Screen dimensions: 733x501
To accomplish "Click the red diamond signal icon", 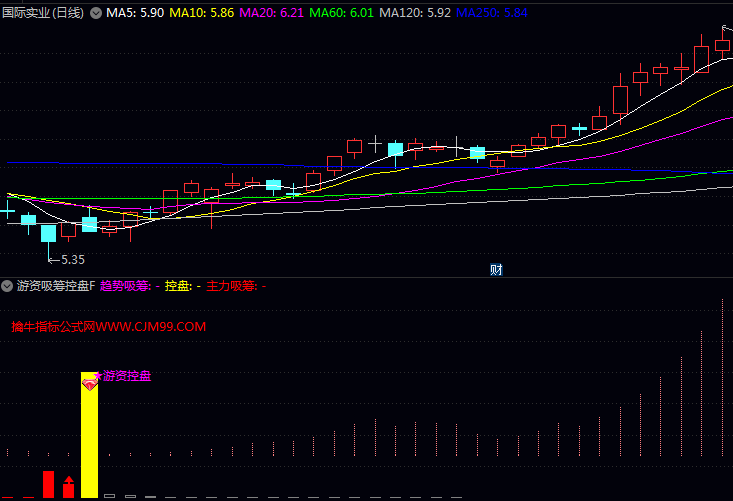I will tap(90, 385).
